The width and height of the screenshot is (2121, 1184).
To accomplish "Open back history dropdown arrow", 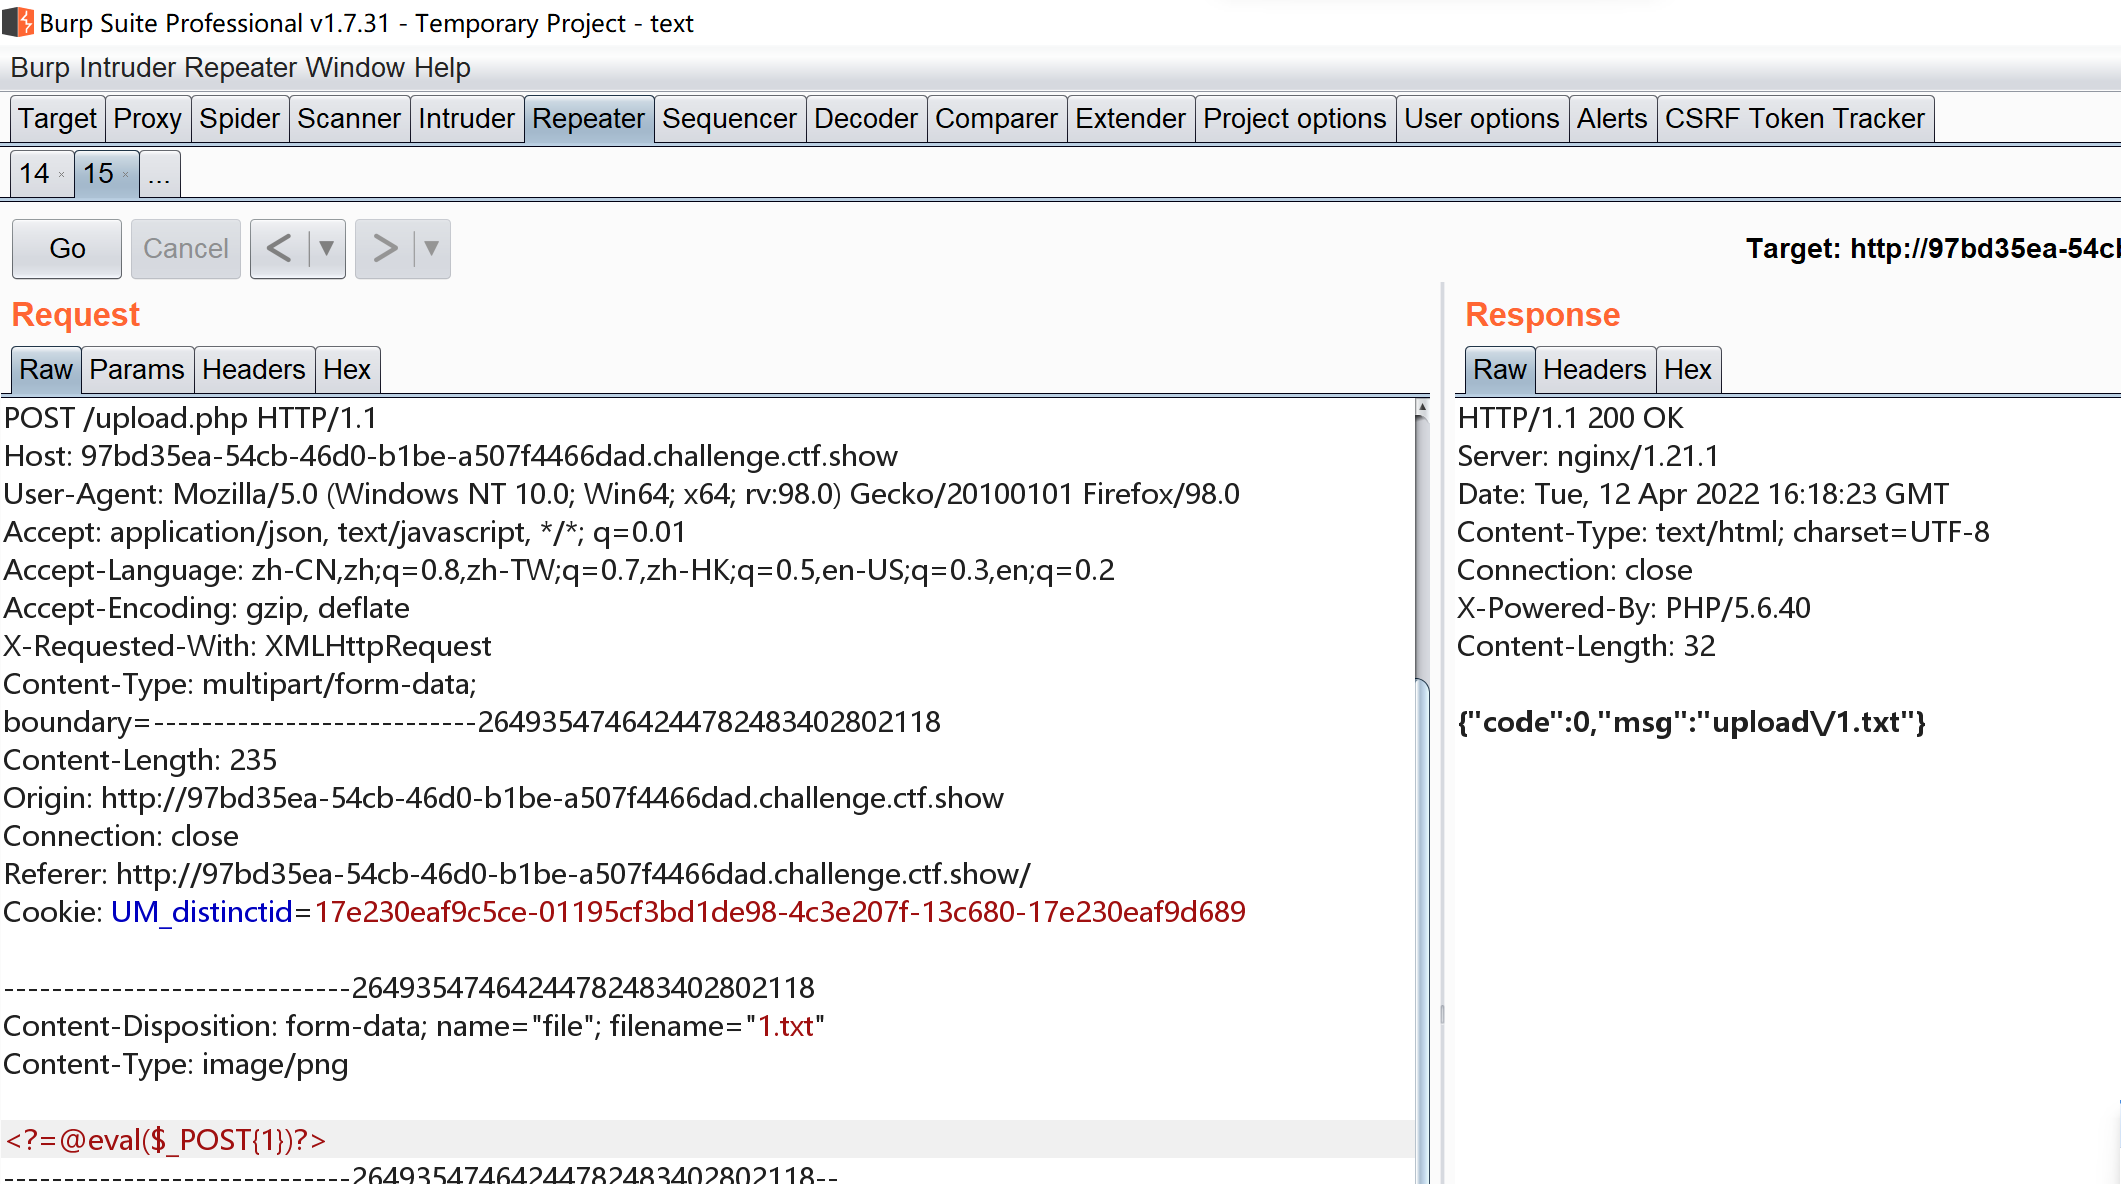I will tap(326, 249).
